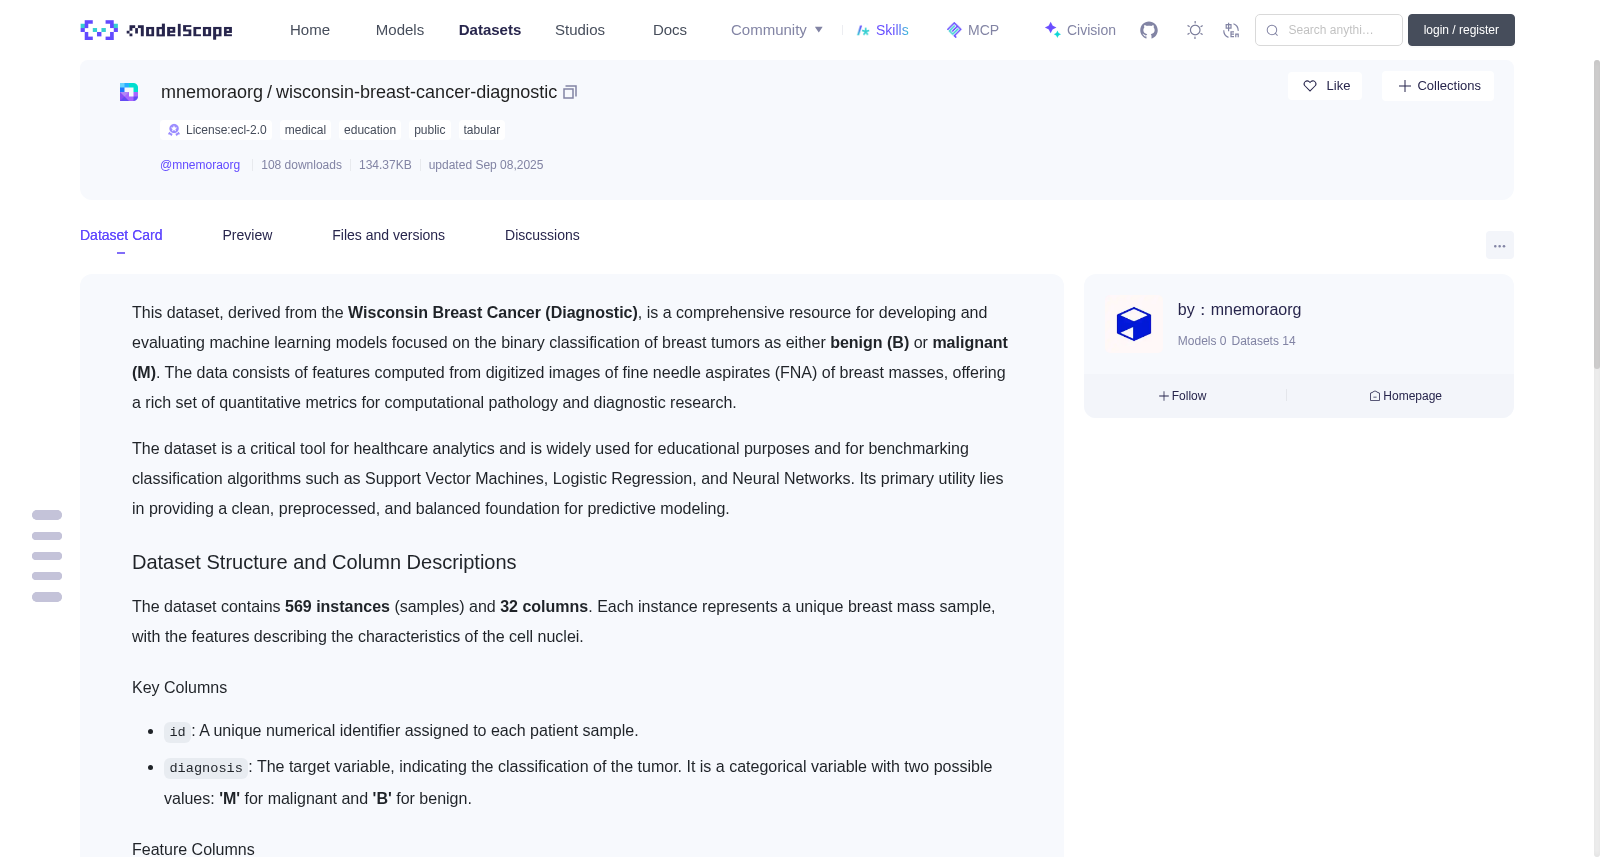Open MCP from the top navigation
The width and height of the screenshot is (1600, 857).
click(973, 30)
